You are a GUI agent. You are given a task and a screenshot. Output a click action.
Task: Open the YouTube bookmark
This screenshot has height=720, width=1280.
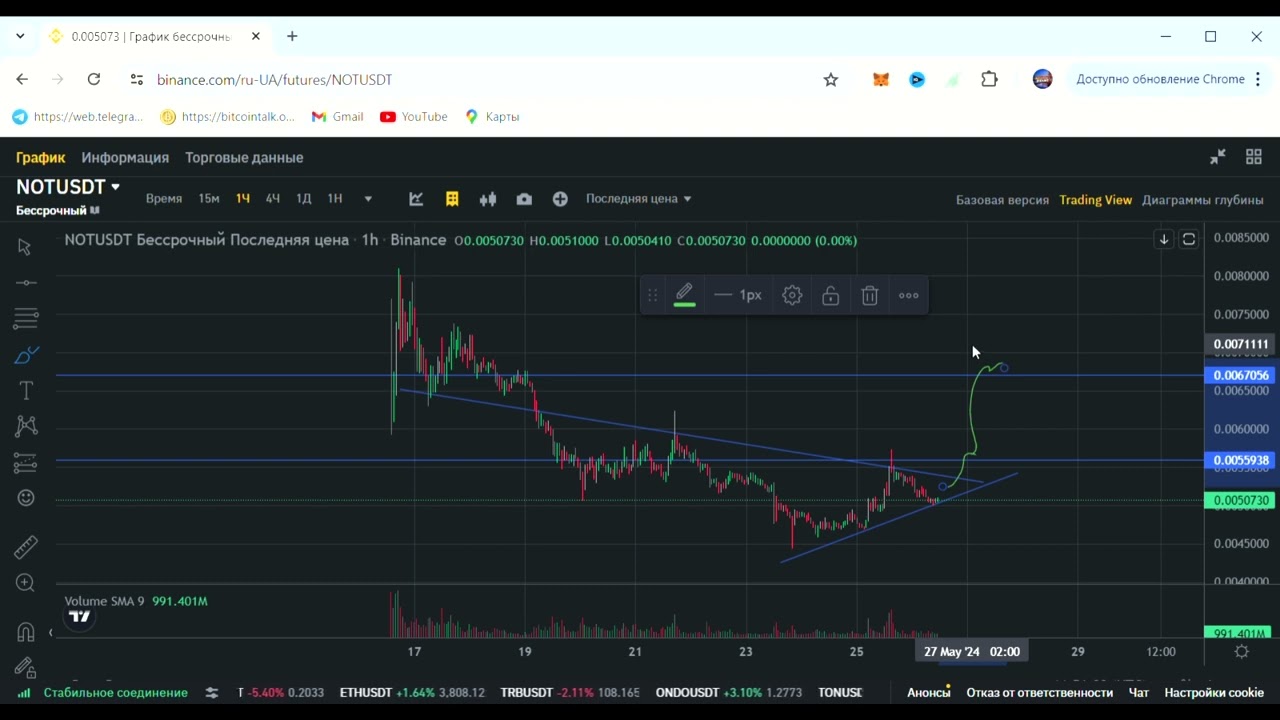tap(414, 117)
